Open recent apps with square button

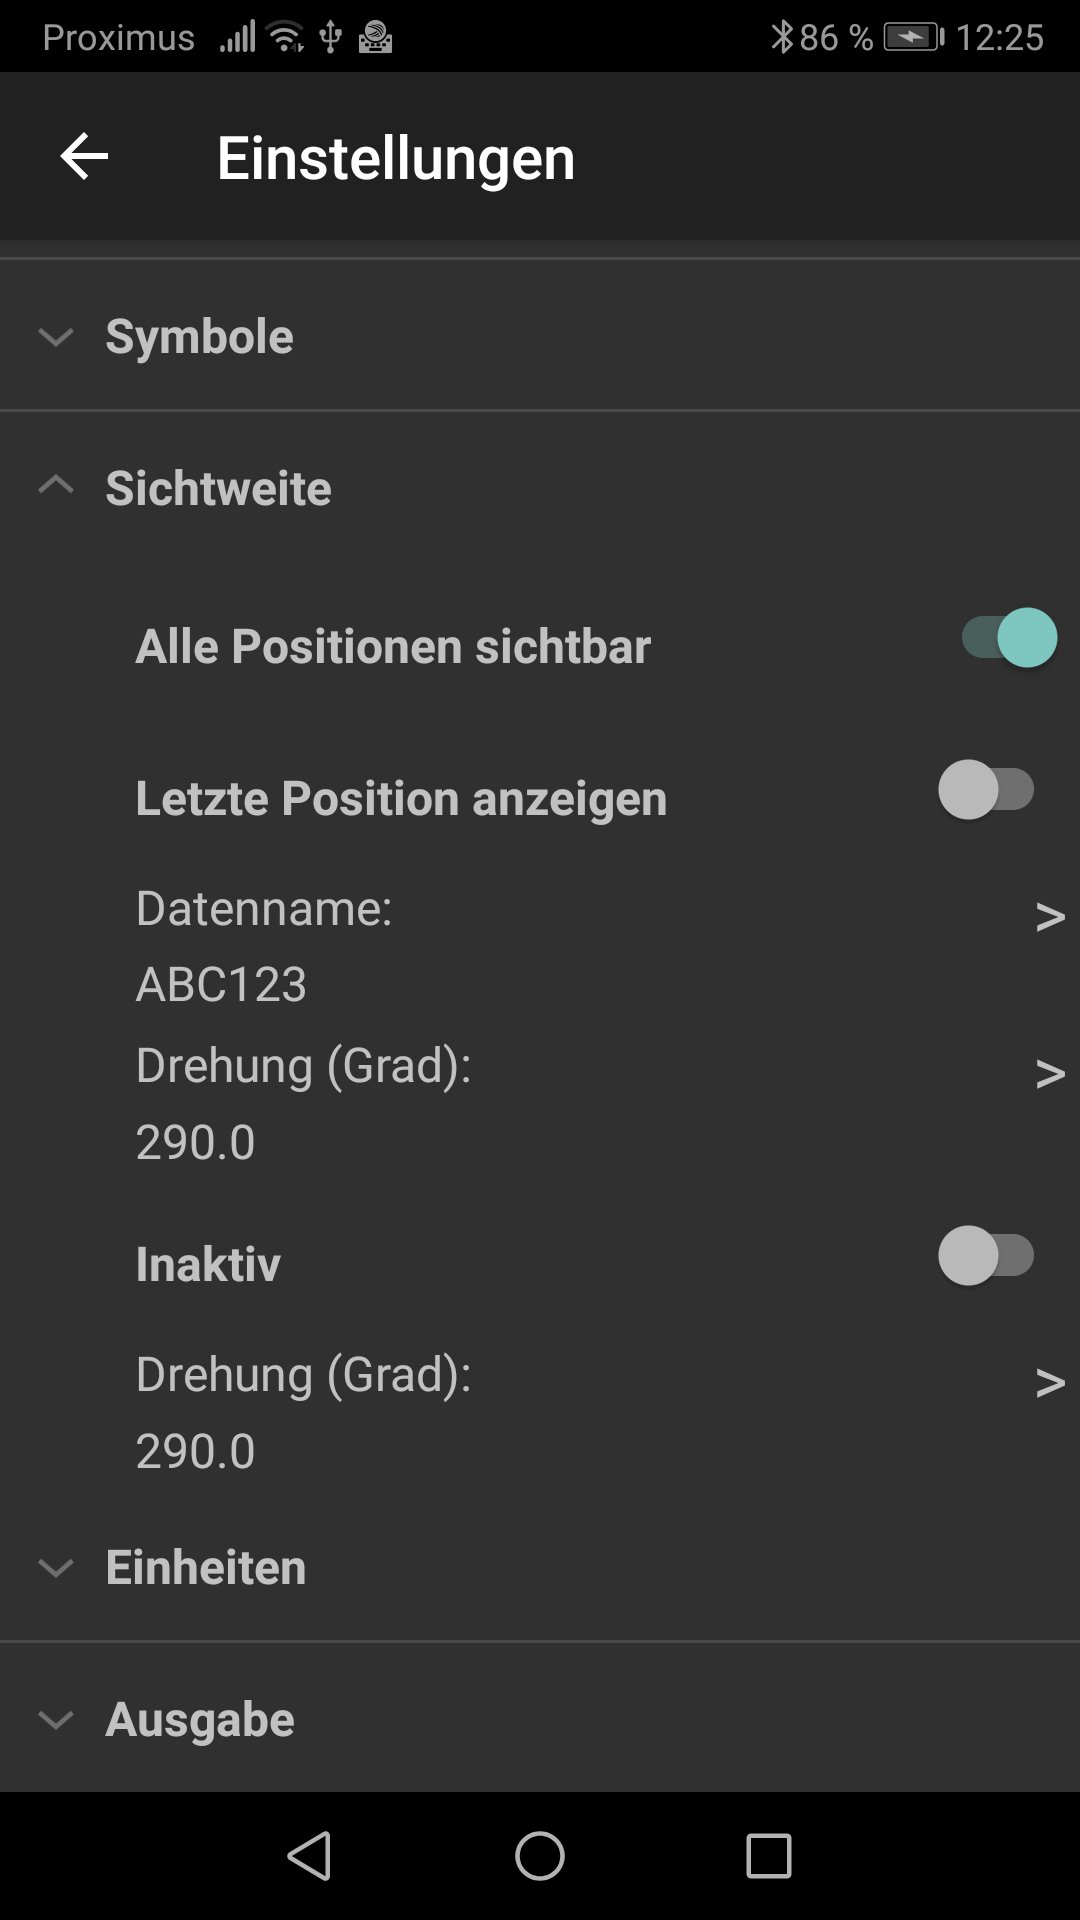768,1856
